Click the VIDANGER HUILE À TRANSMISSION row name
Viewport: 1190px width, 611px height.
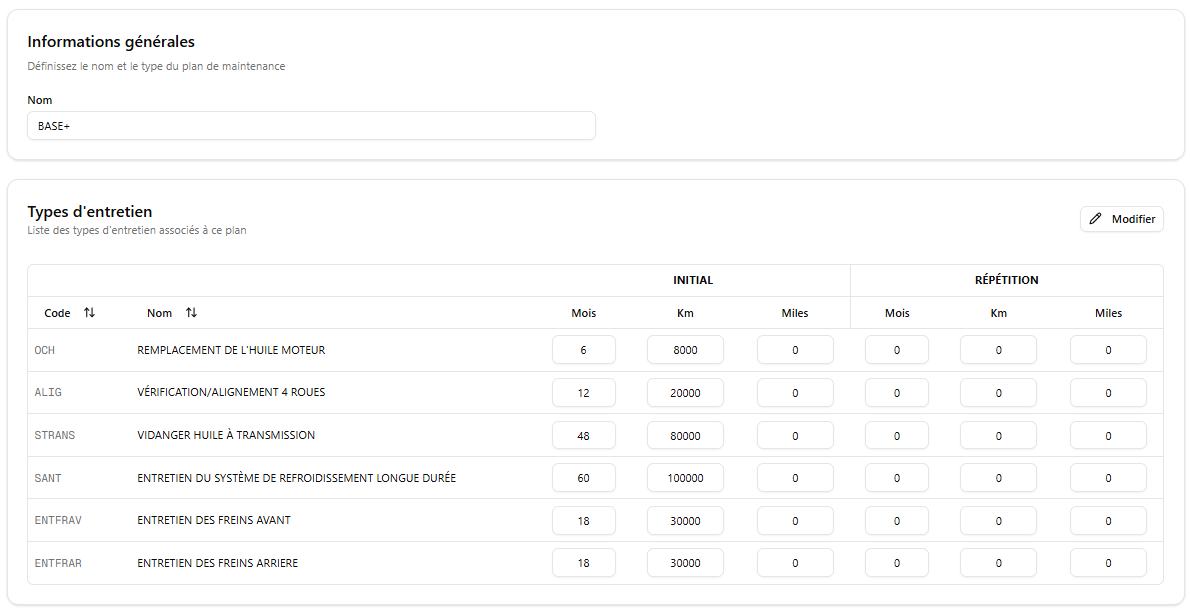226,435
